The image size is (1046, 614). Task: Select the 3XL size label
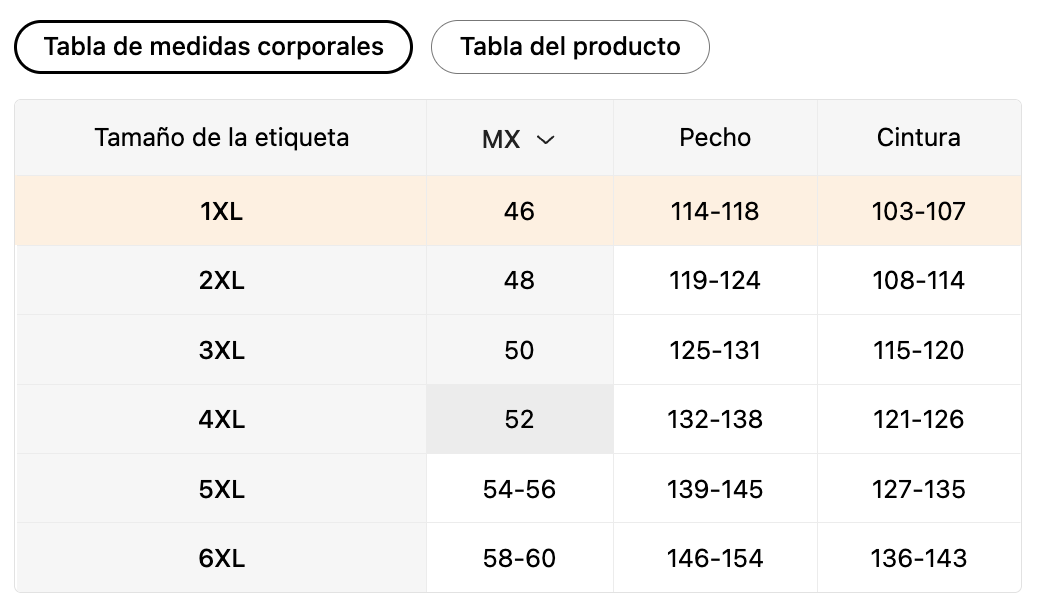click(x=221, y=350)
